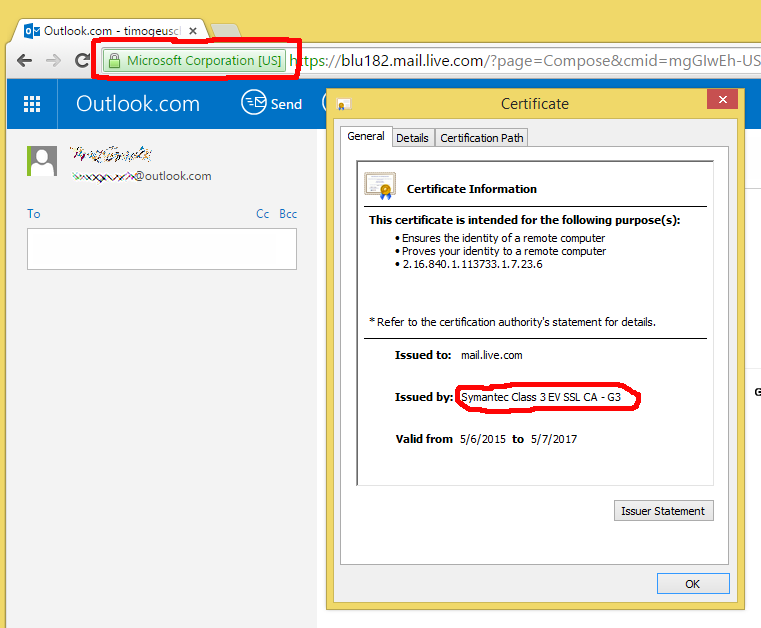Open the To contacts link

click(33, 214)
